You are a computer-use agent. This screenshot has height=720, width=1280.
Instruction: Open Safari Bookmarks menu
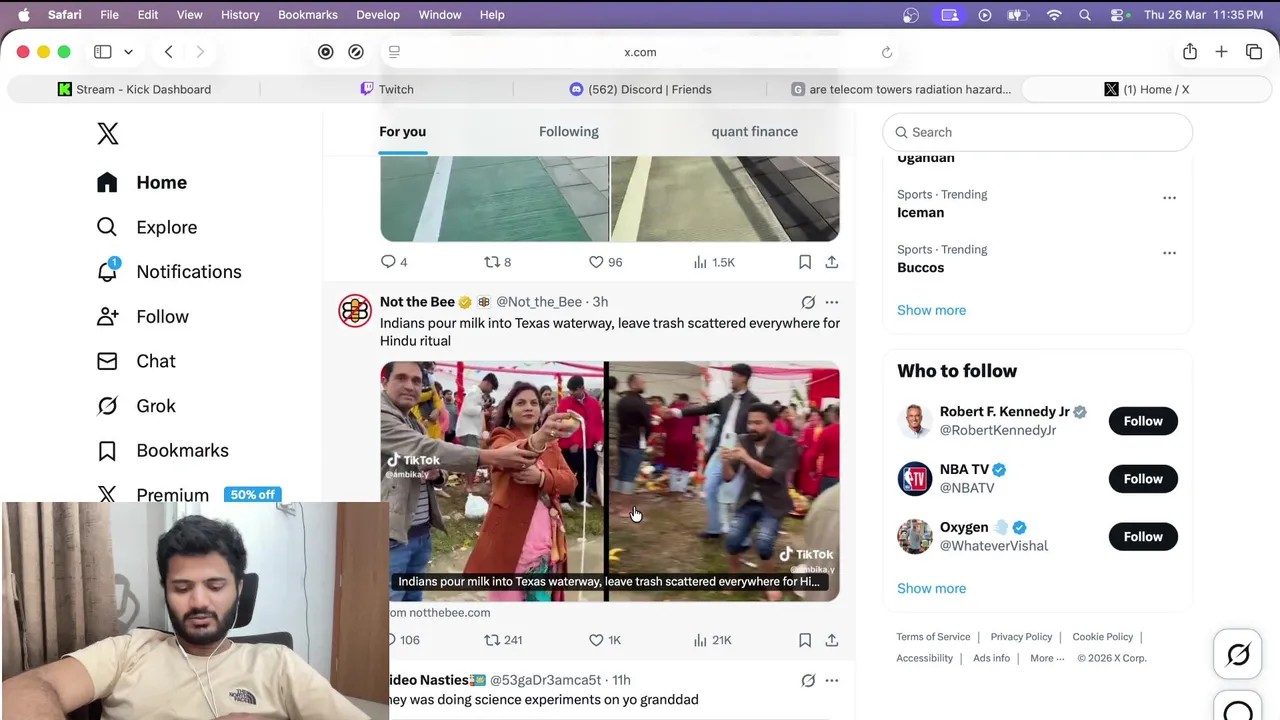pos(308,15)
